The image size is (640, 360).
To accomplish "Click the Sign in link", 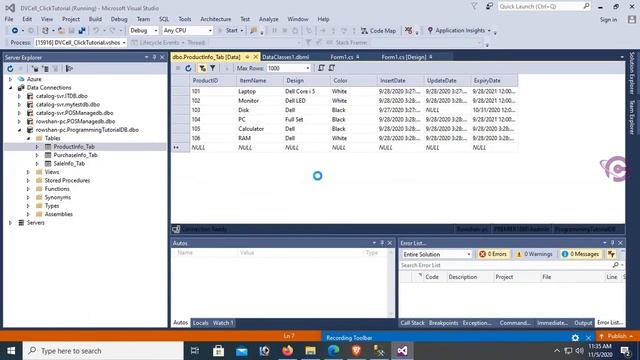I will 608,20.
